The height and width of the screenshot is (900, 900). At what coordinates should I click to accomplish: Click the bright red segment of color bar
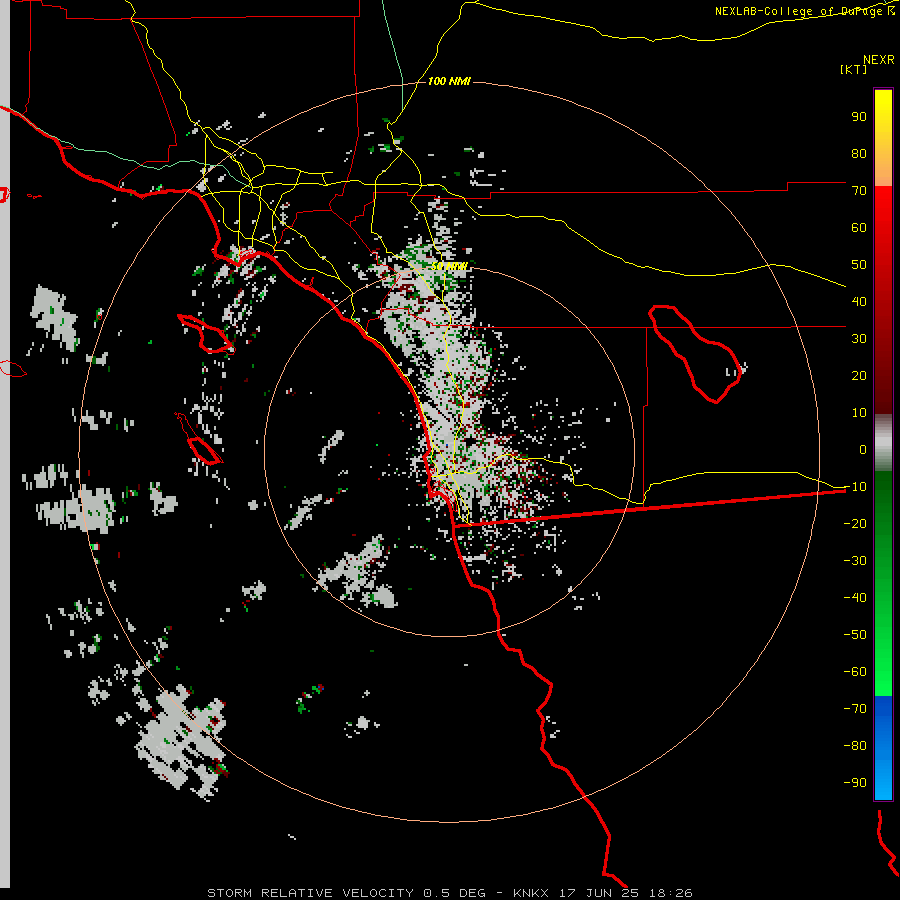[883, 212]
